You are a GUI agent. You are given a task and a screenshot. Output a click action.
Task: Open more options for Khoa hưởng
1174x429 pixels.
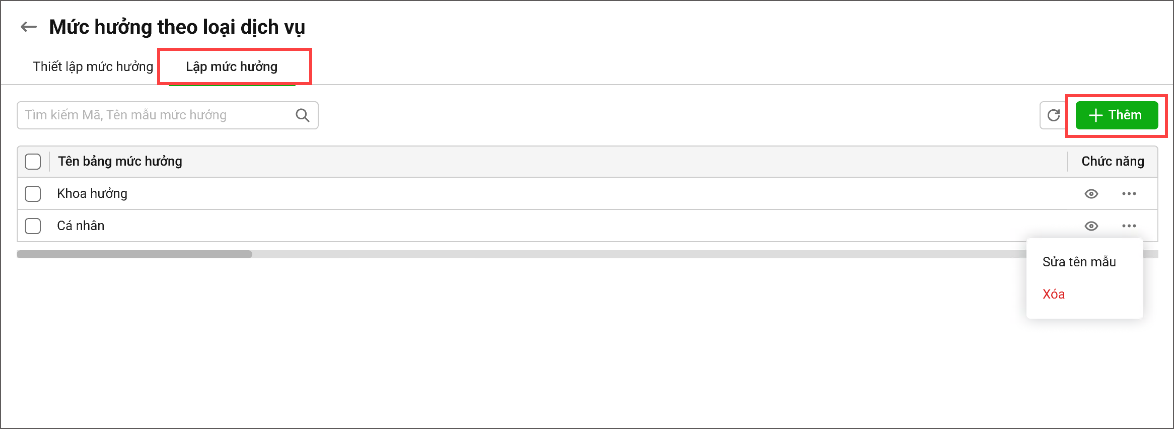[x=1129, y=194]
